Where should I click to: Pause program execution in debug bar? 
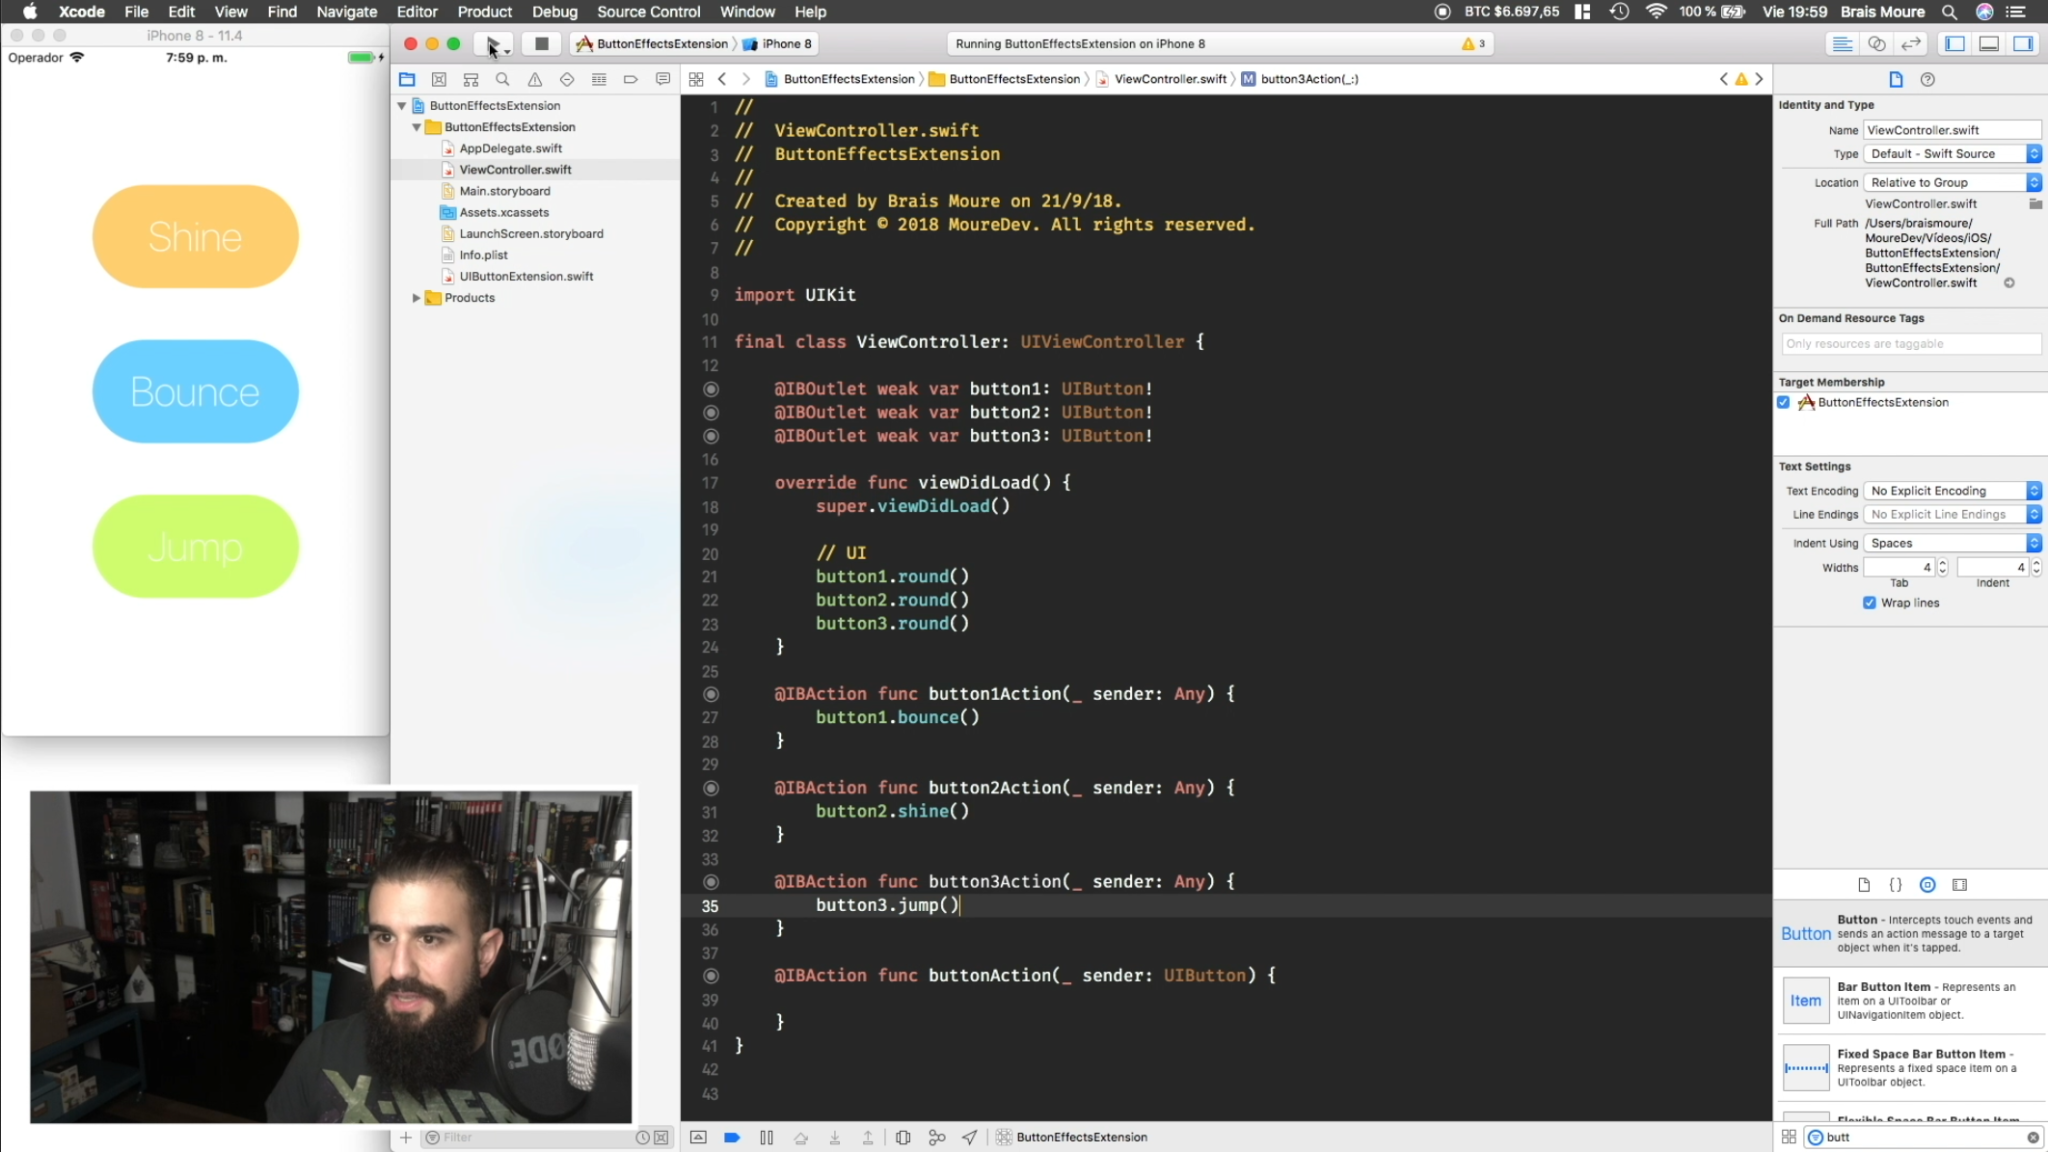[766, 1137]
